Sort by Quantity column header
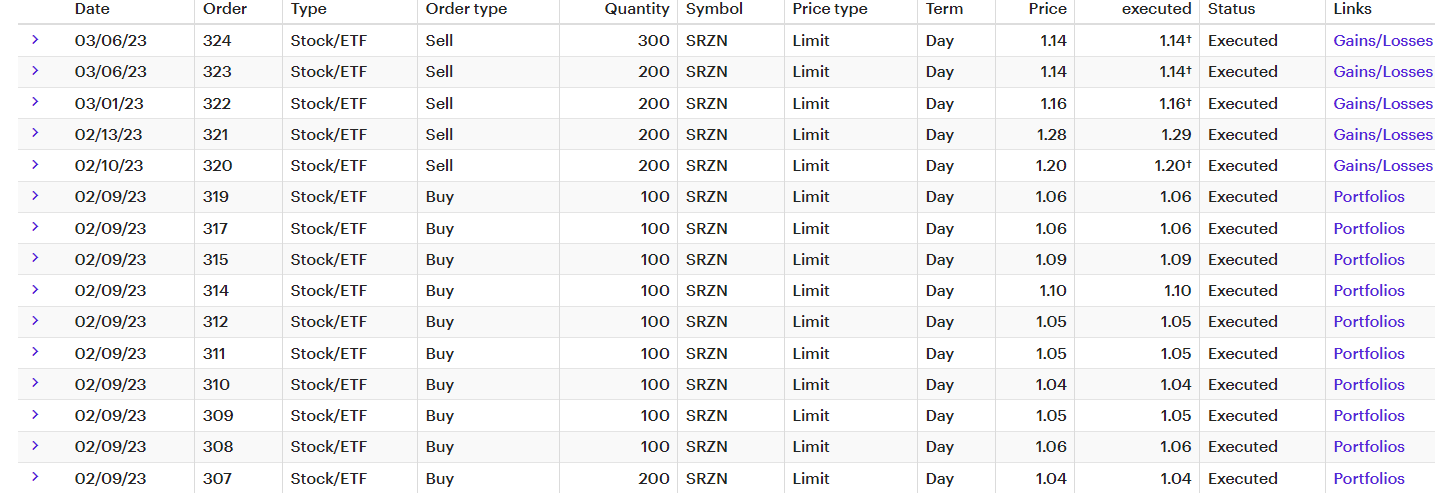The image size is (1435, 493). [x=637, y=9]
